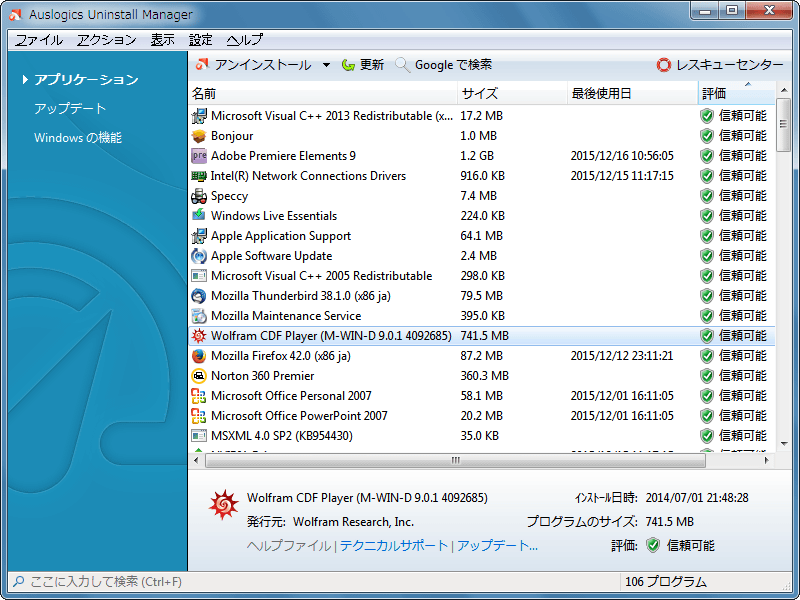Click the Bonjour package icon
Viewport: 800px width, 600px height.
[198, 136]
